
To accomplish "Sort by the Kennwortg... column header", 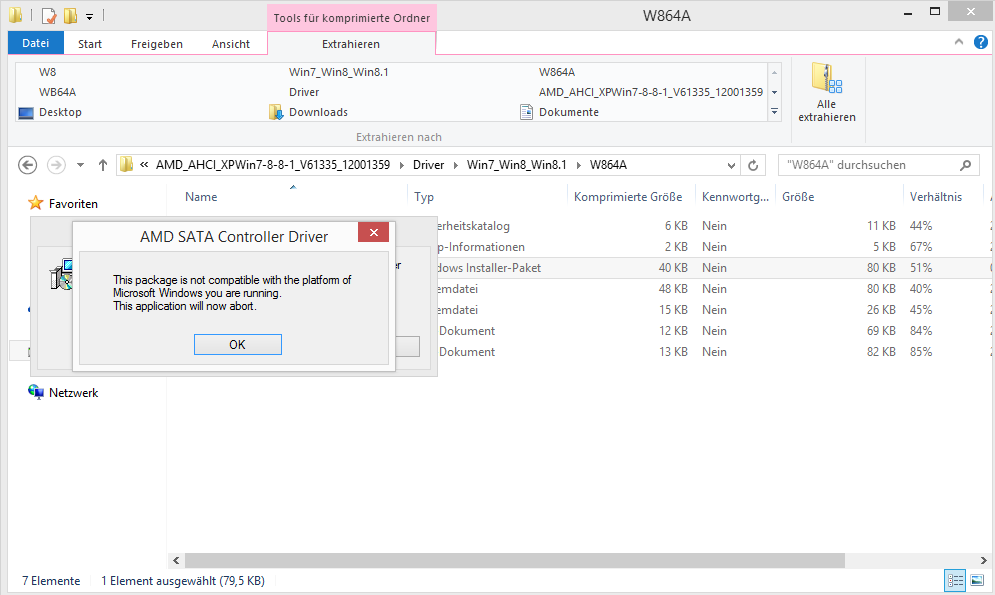I will click(735, 197).
